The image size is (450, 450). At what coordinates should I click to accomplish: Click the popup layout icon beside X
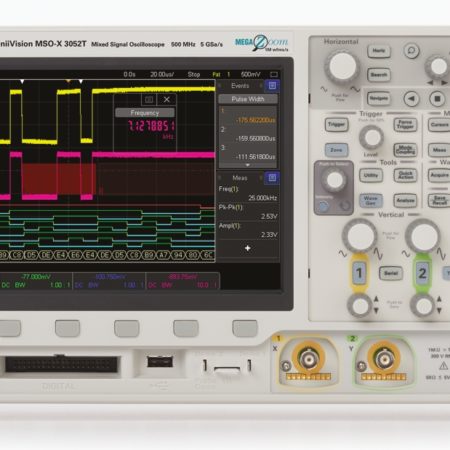[149, 99]
